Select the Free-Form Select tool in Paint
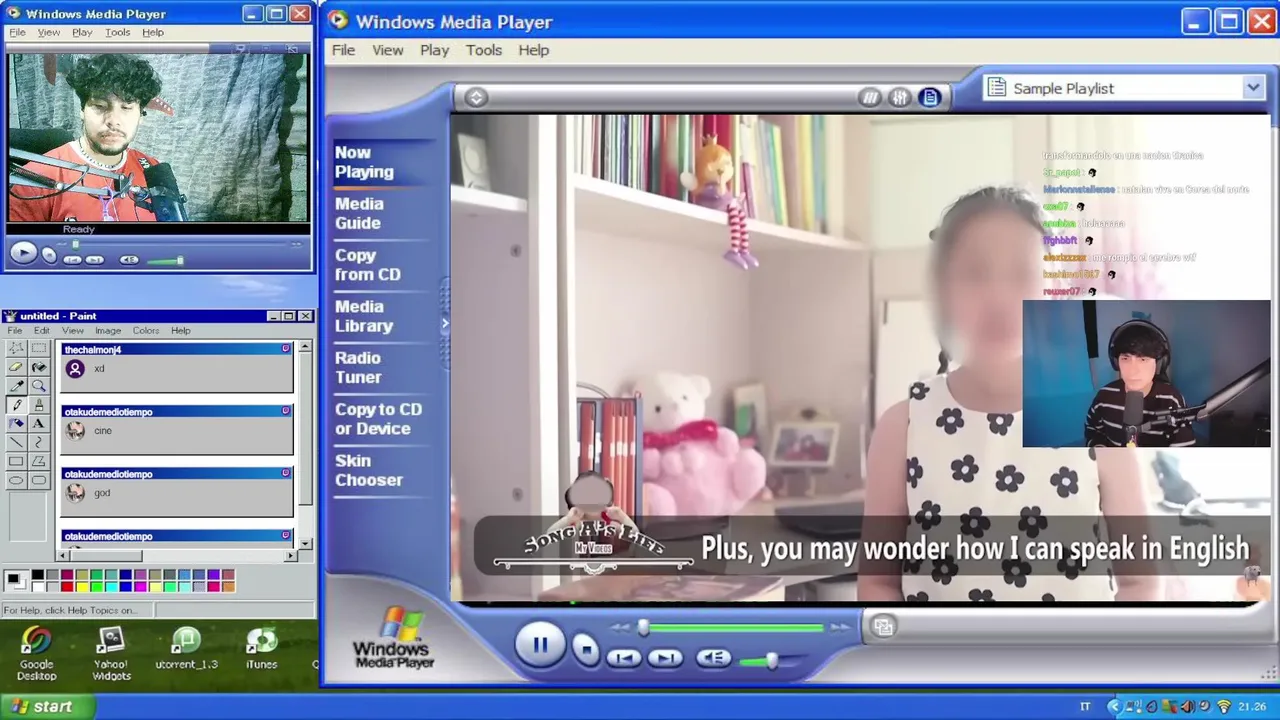The height and width of the screenshot is (720, 1280). click(16, 349)
